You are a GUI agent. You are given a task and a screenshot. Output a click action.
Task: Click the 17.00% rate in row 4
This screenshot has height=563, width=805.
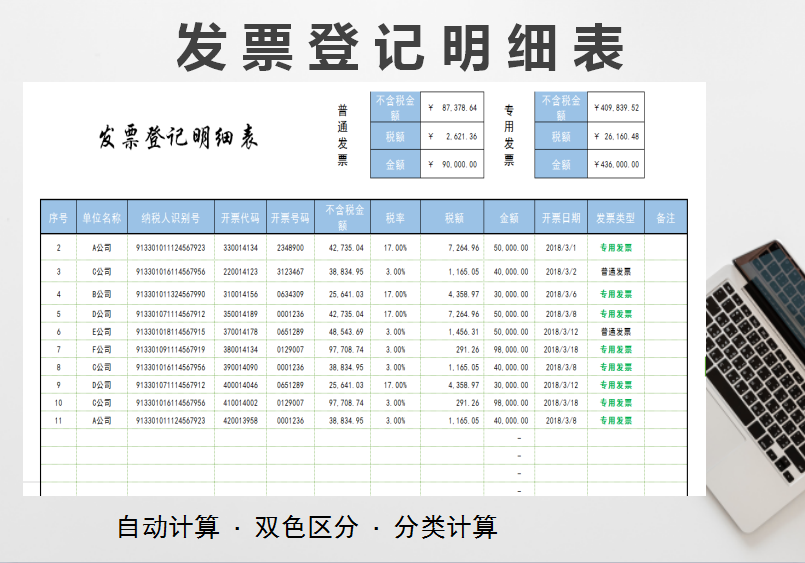pyautogui.click(x=395, y=294)
